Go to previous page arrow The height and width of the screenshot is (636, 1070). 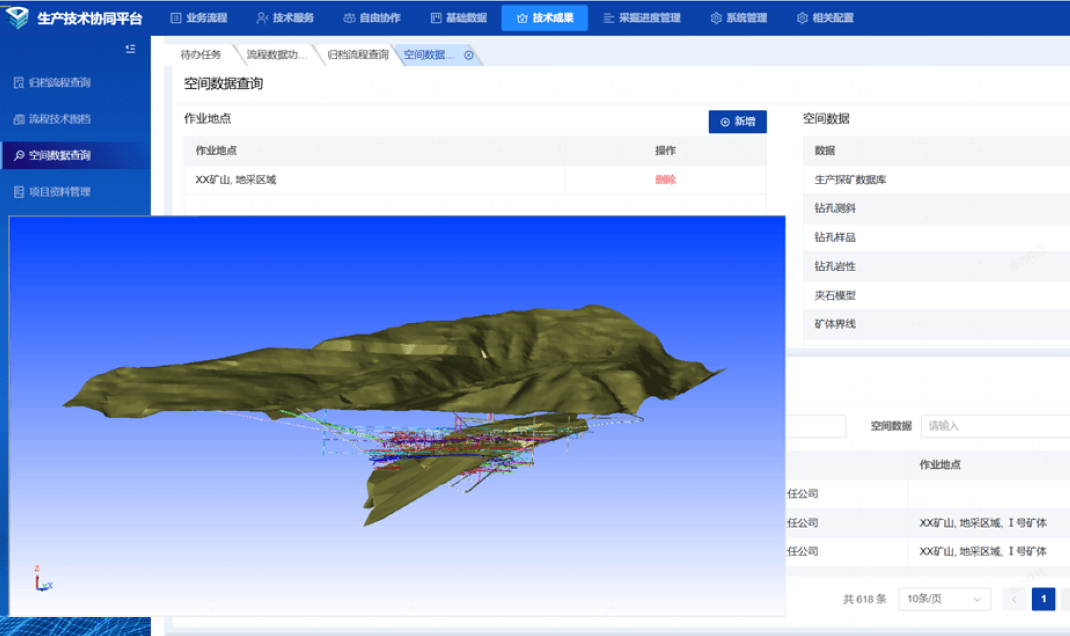coord(1014,599)
